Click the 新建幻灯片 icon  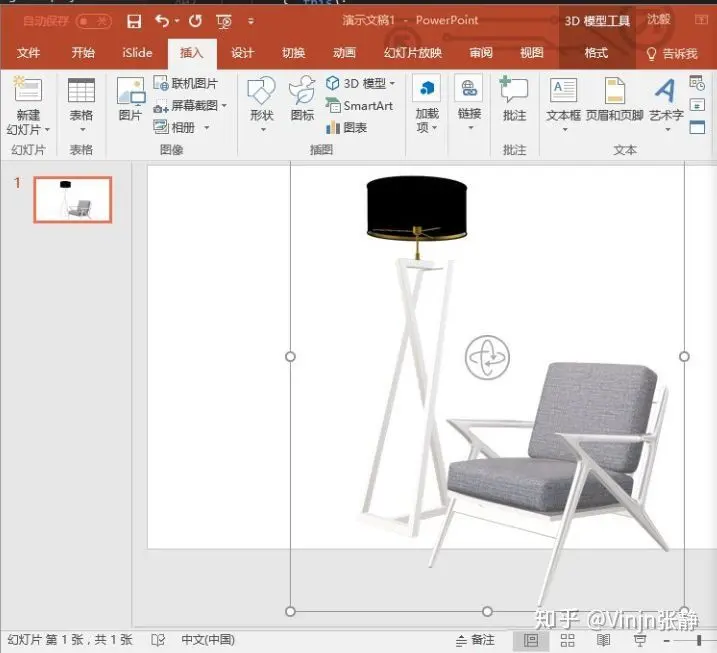[28, 89]
